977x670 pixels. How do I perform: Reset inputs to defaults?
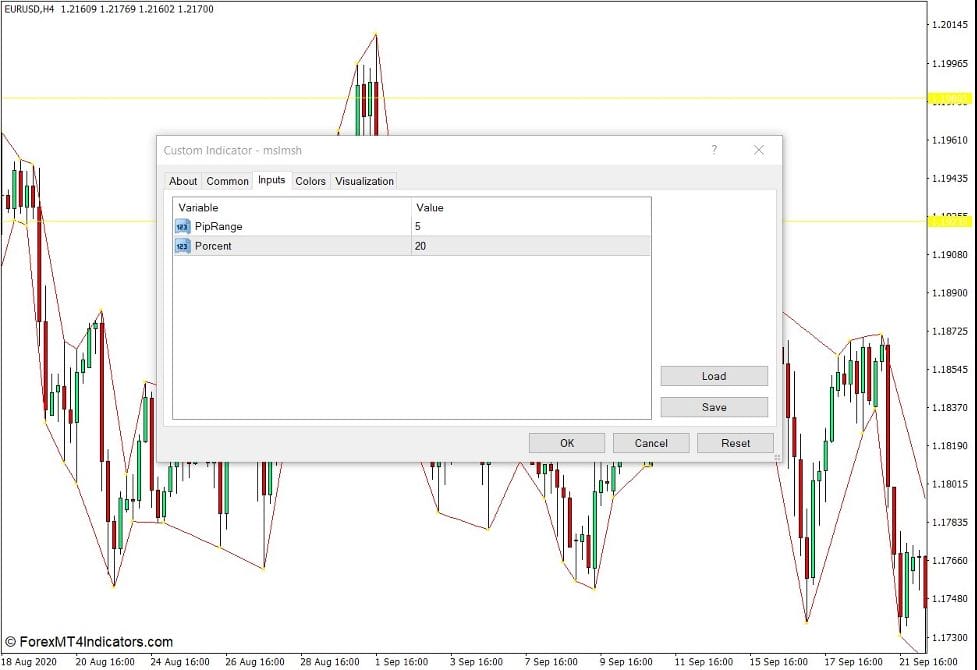click(x=735, y=443)
